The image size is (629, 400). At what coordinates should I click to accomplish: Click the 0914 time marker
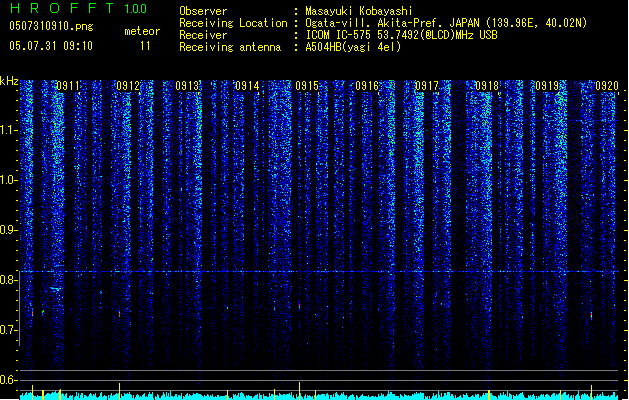tap(247, 85)
